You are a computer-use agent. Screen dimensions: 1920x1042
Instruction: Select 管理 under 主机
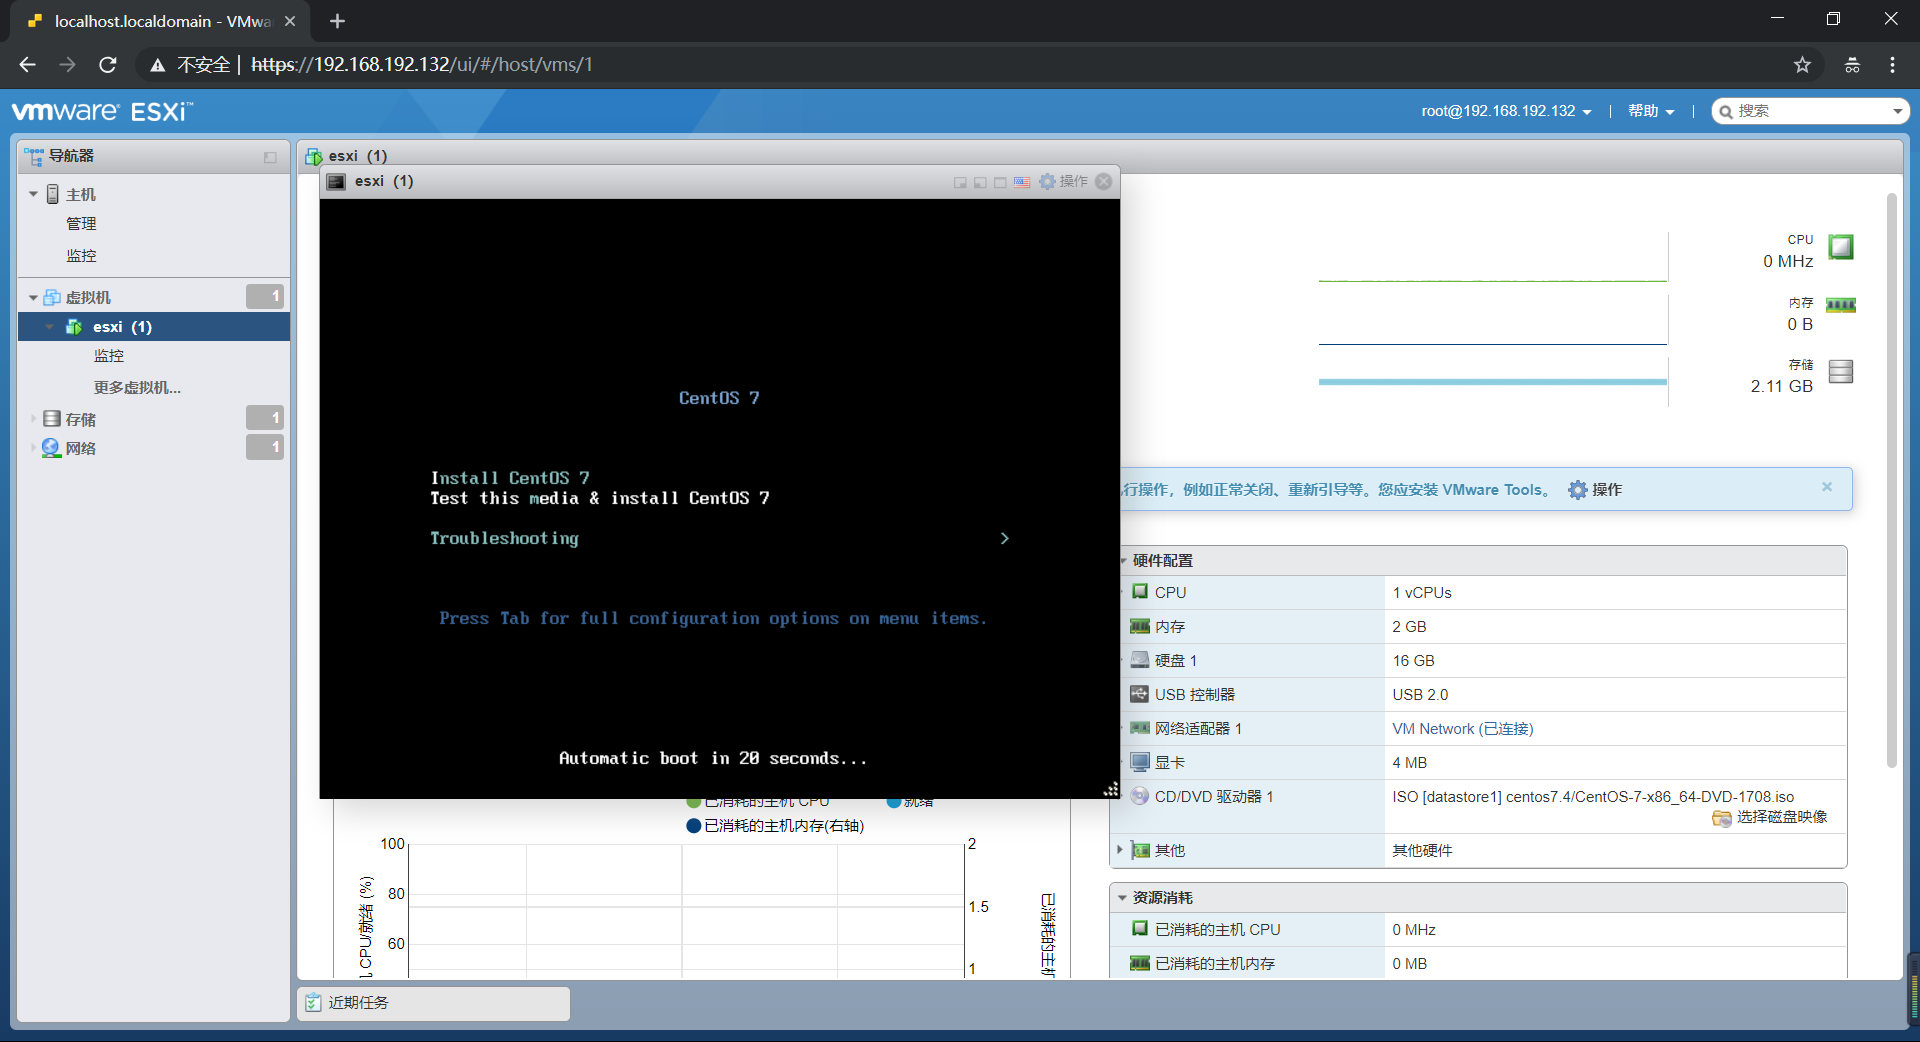pos(81,224)
